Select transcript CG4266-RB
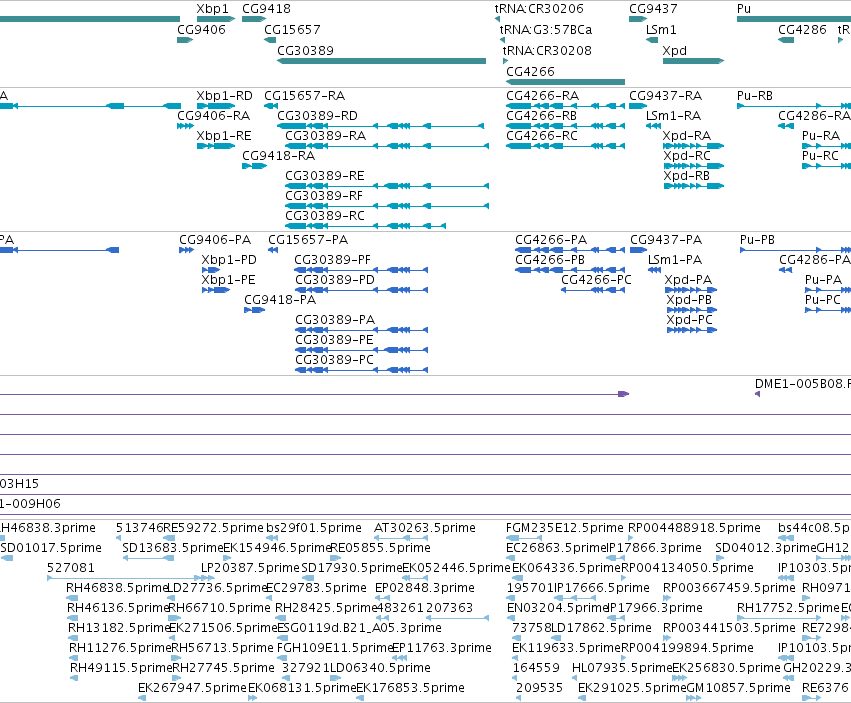The height and width of the screenshot is (703, 851). tap(541, 116)
